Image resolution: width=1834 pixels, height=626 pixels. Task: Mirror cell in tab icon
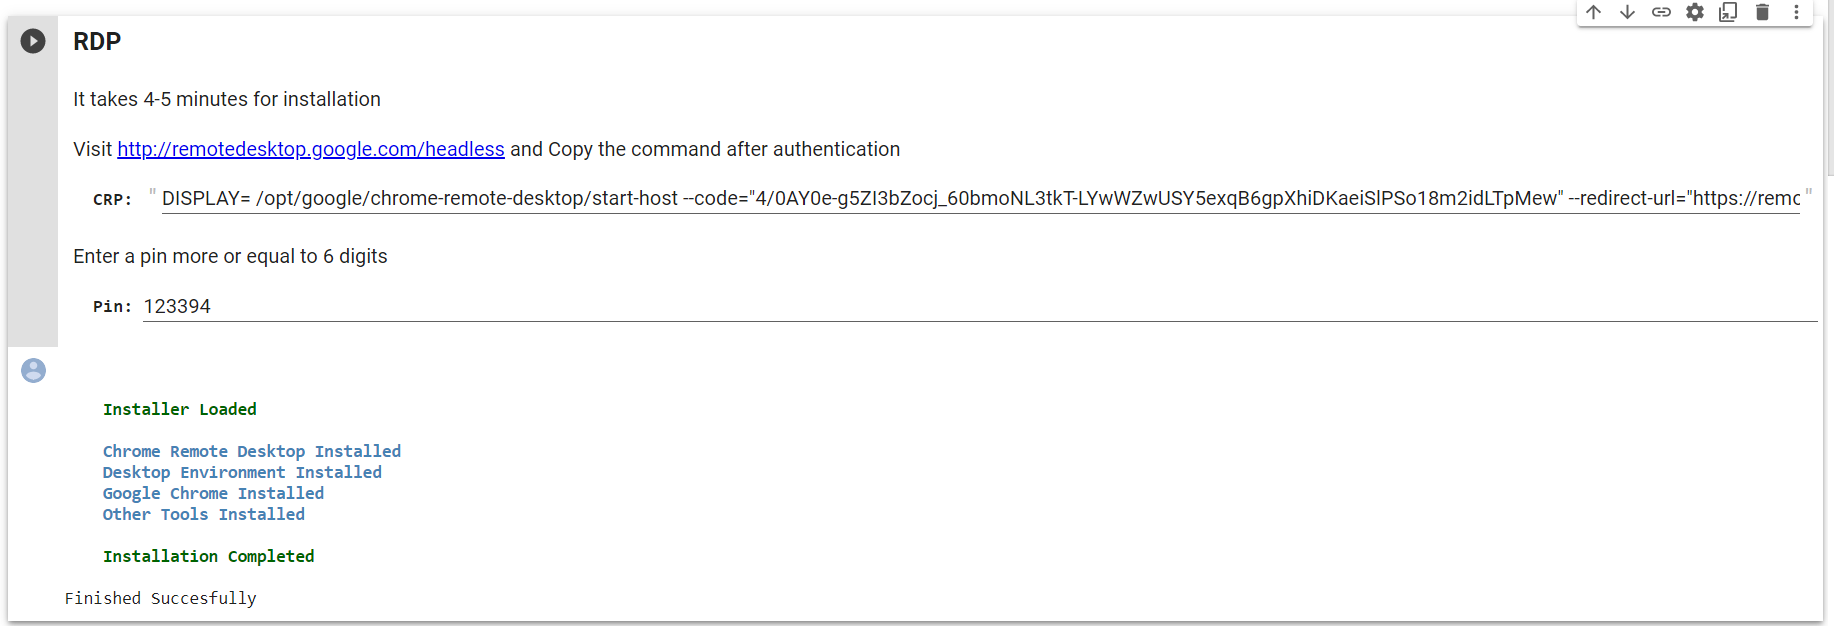(x=1728, y=12)
